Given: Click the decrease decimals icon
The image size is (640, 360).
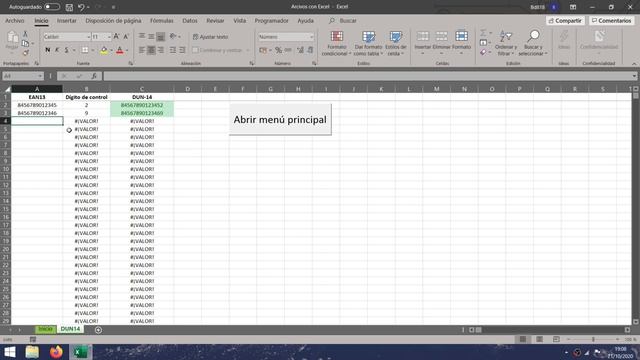Looking at the screenshot, I should (310, 50).
